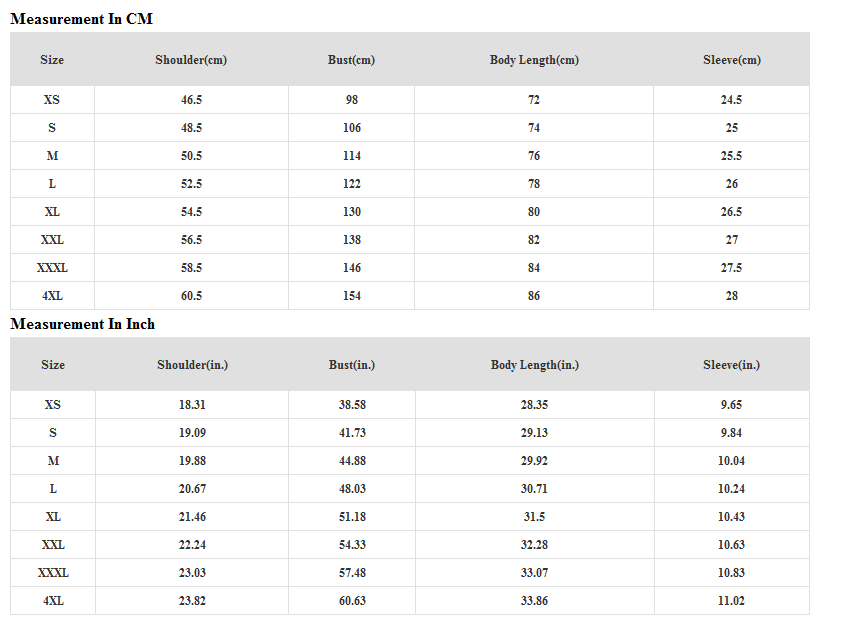Click the 4XL bust value 154
842x621 pixels.
[351, 296]
